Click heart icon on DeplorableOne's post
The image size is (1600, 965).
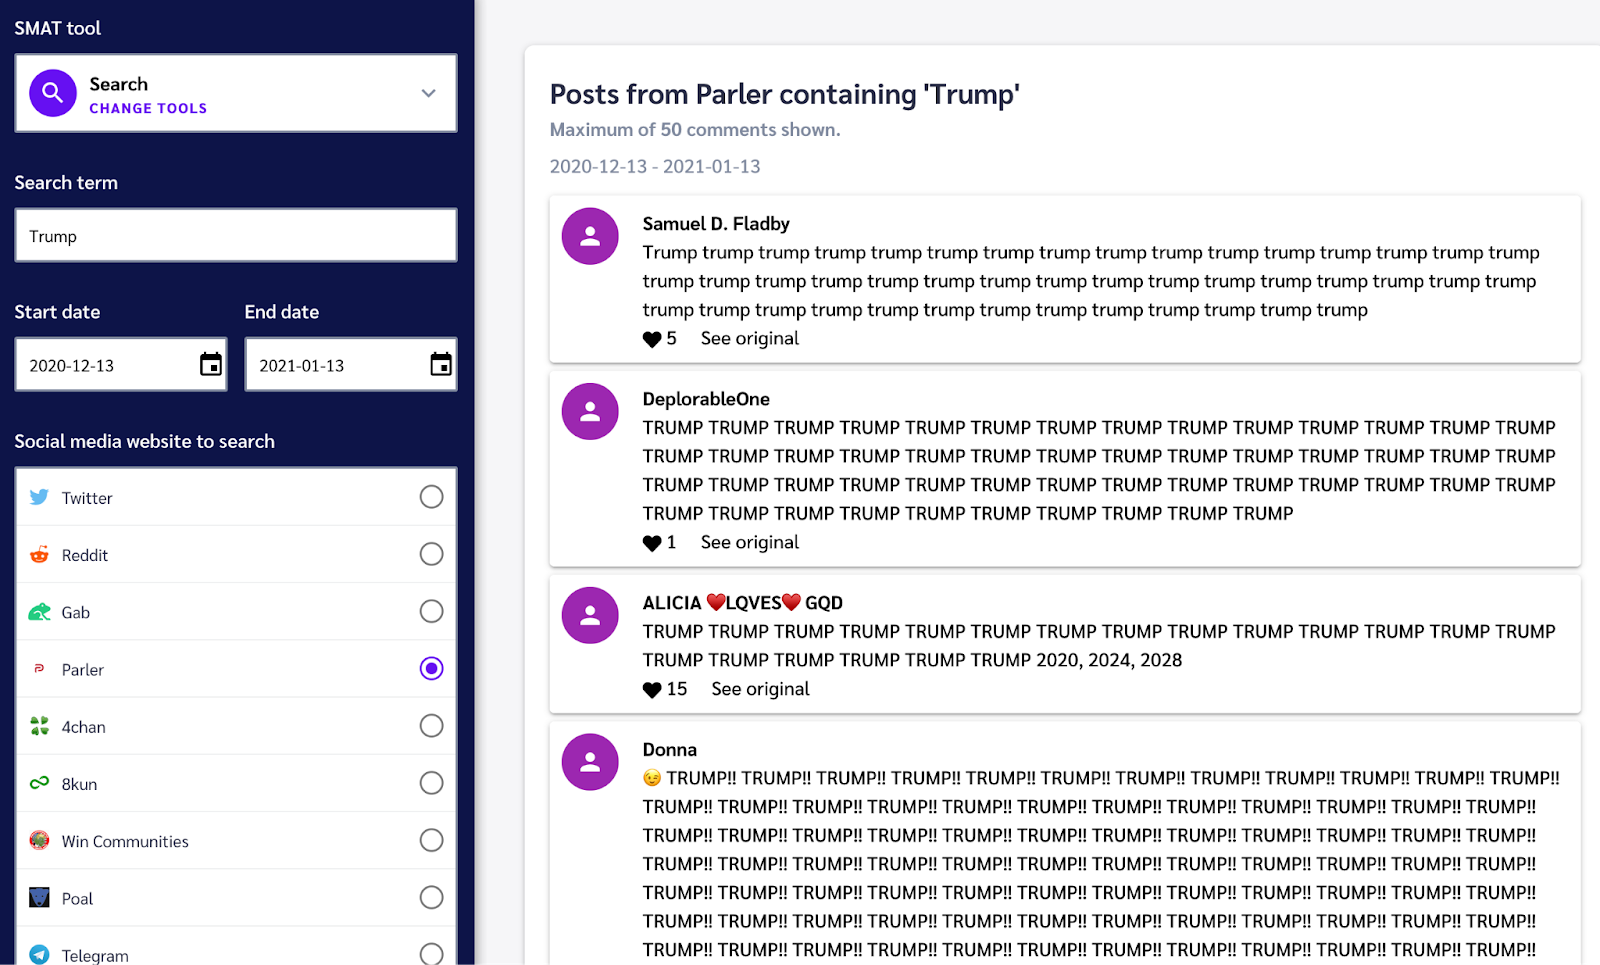(x=652, y=543)
